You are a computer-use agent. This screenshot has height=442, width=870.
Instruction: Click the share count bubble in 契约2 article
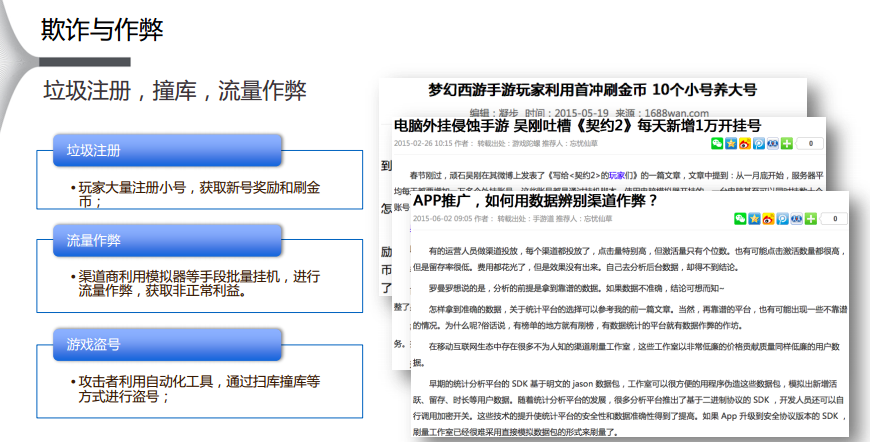click(810, 144)
